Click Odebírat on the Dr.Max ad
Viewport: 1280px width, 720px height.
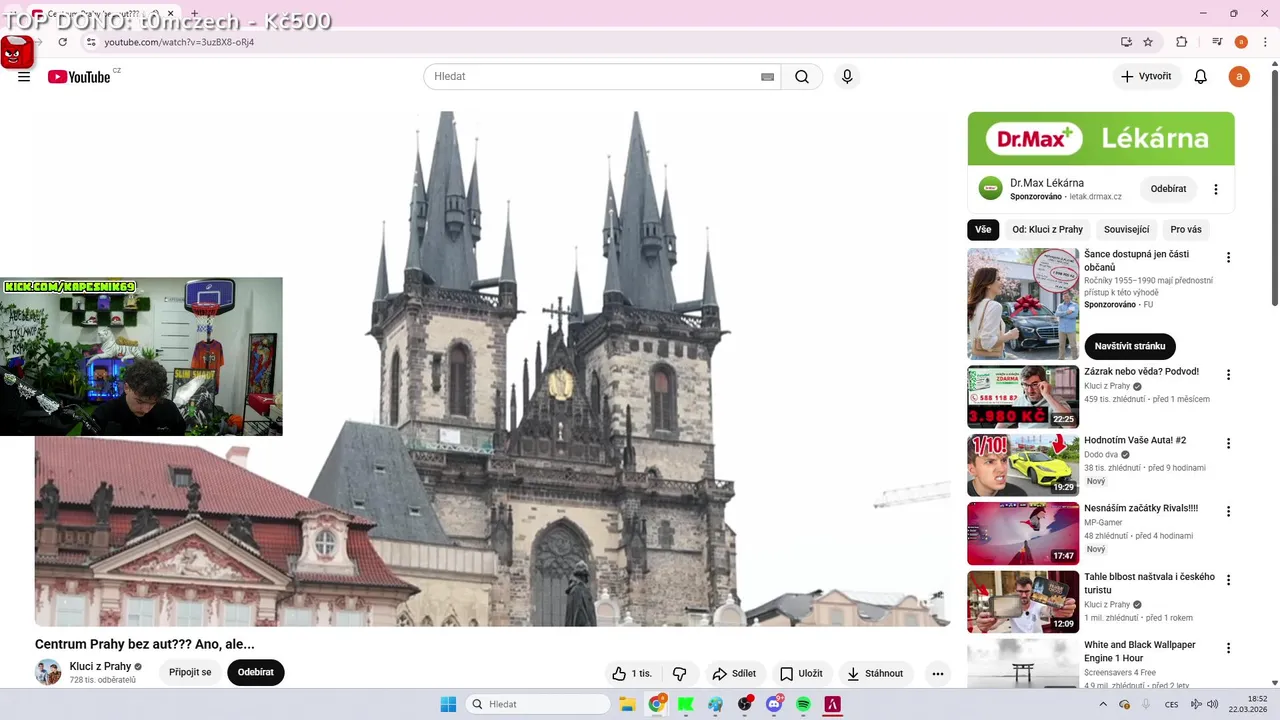click(1168, 189)
